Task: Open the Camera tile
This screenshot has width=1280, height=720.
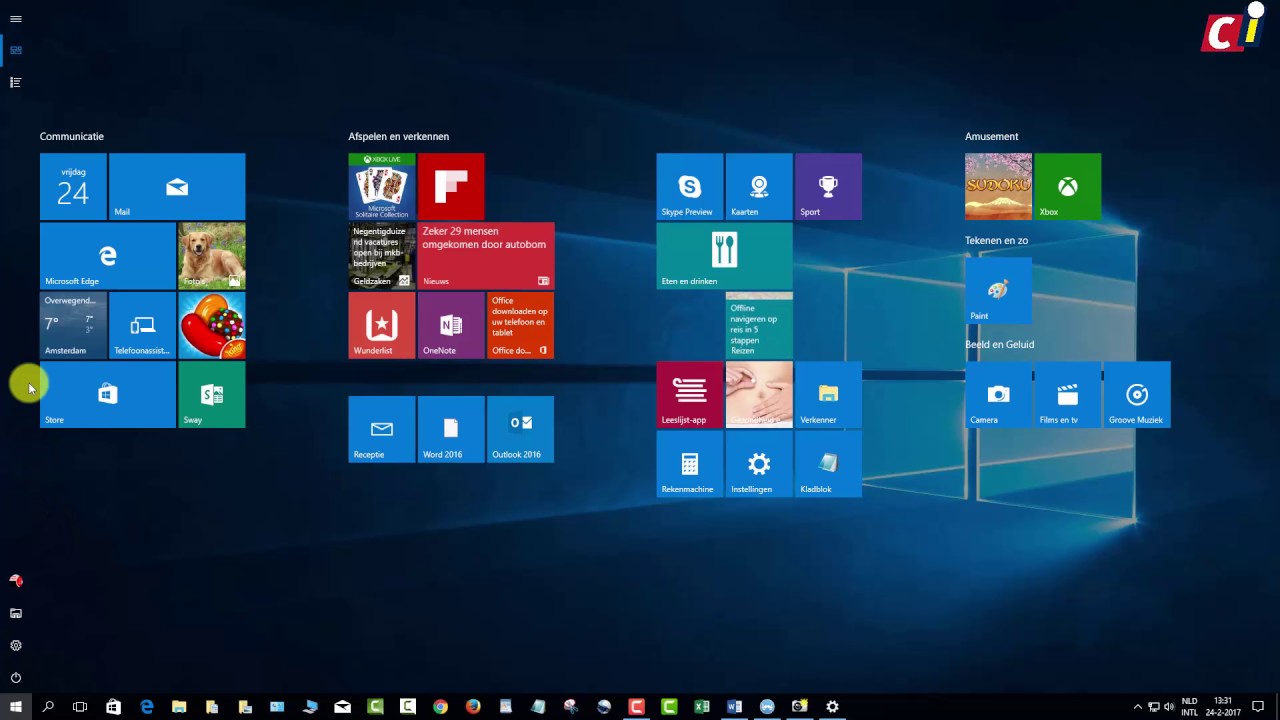Action: click(x=998, y=394)
